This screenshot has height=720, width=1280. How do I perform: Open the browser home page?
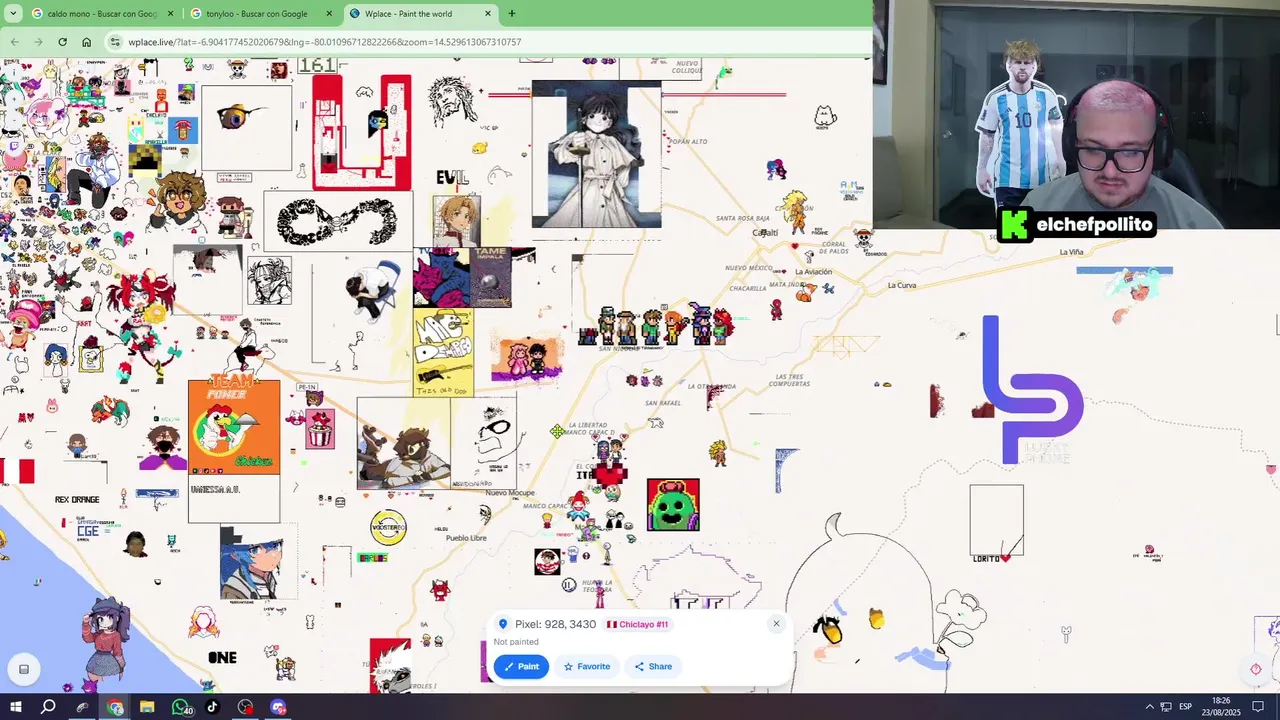[x=86, y=42]
